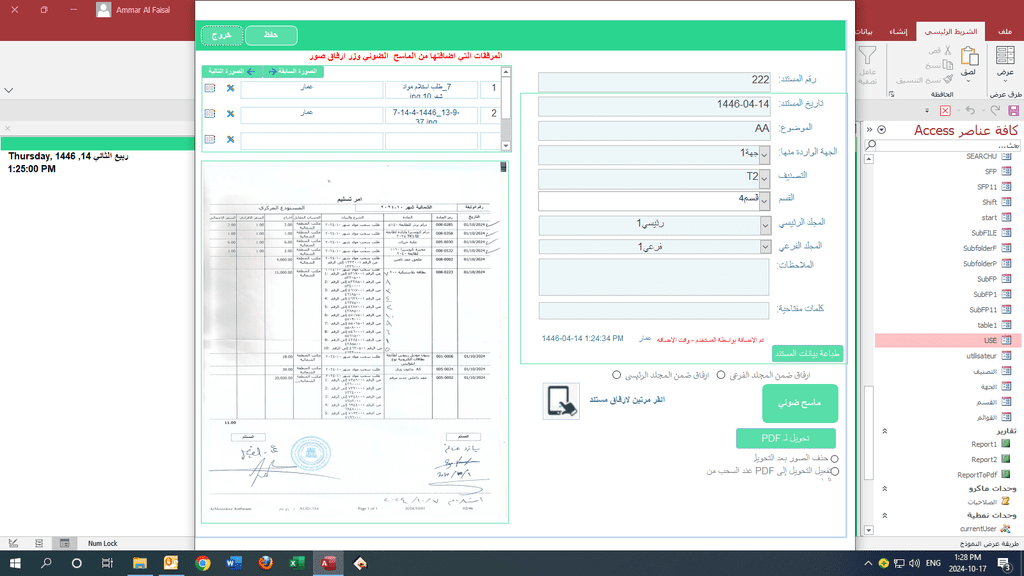Select ارفاق ضمن المجلد الرئيسي radio option
Screen dimensions: 1024x576
(x=616, y=375)
